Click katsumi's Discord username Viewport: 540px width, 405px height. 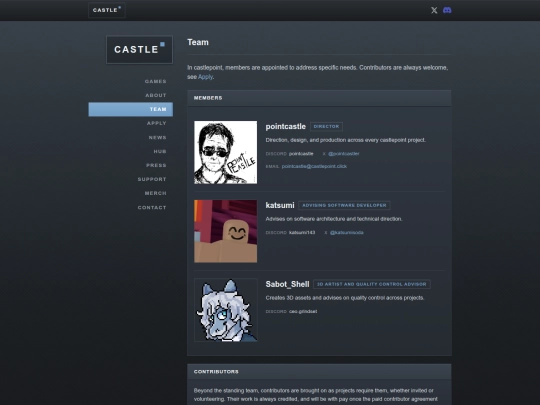click(302, 232)
